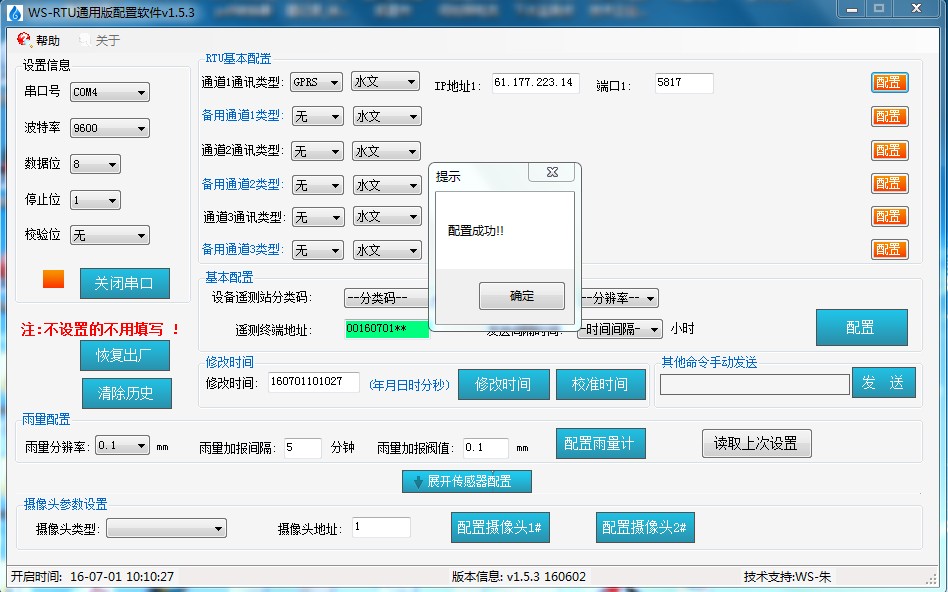The width and height of the screenshot is (948, 592).
Task: Open the 数据位 dropdown
Action: (x=95, y=164)
